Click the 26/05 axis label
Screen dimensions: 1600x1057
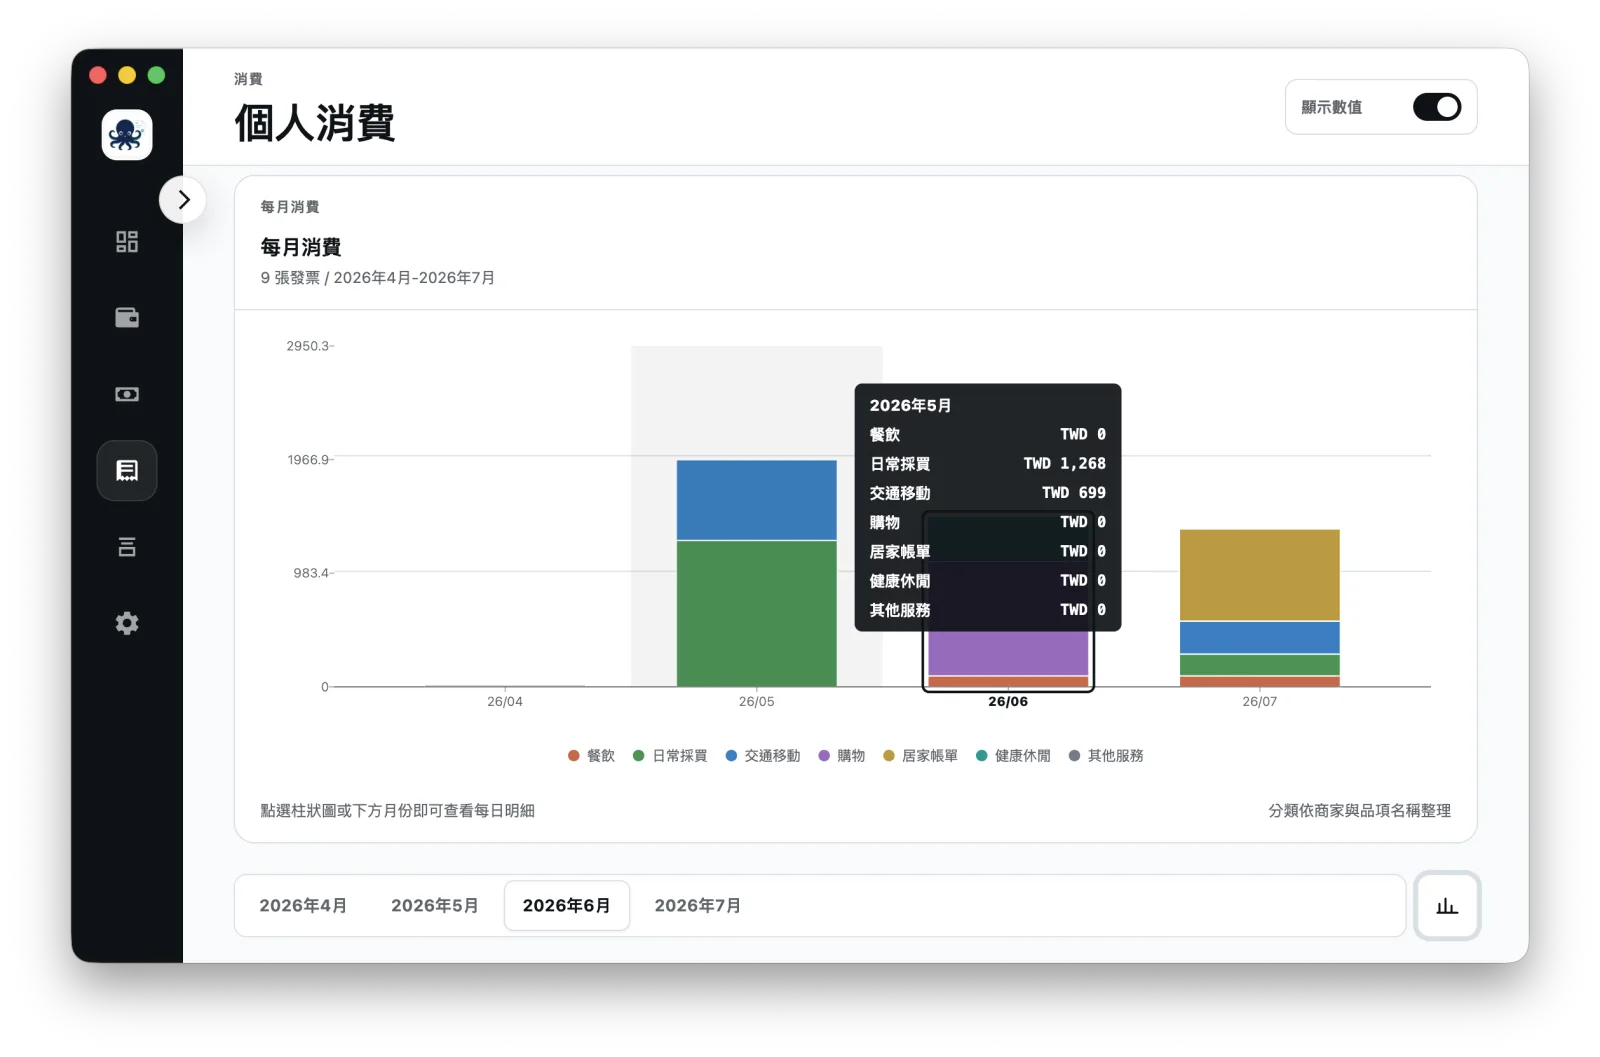(x=757, y=702)
